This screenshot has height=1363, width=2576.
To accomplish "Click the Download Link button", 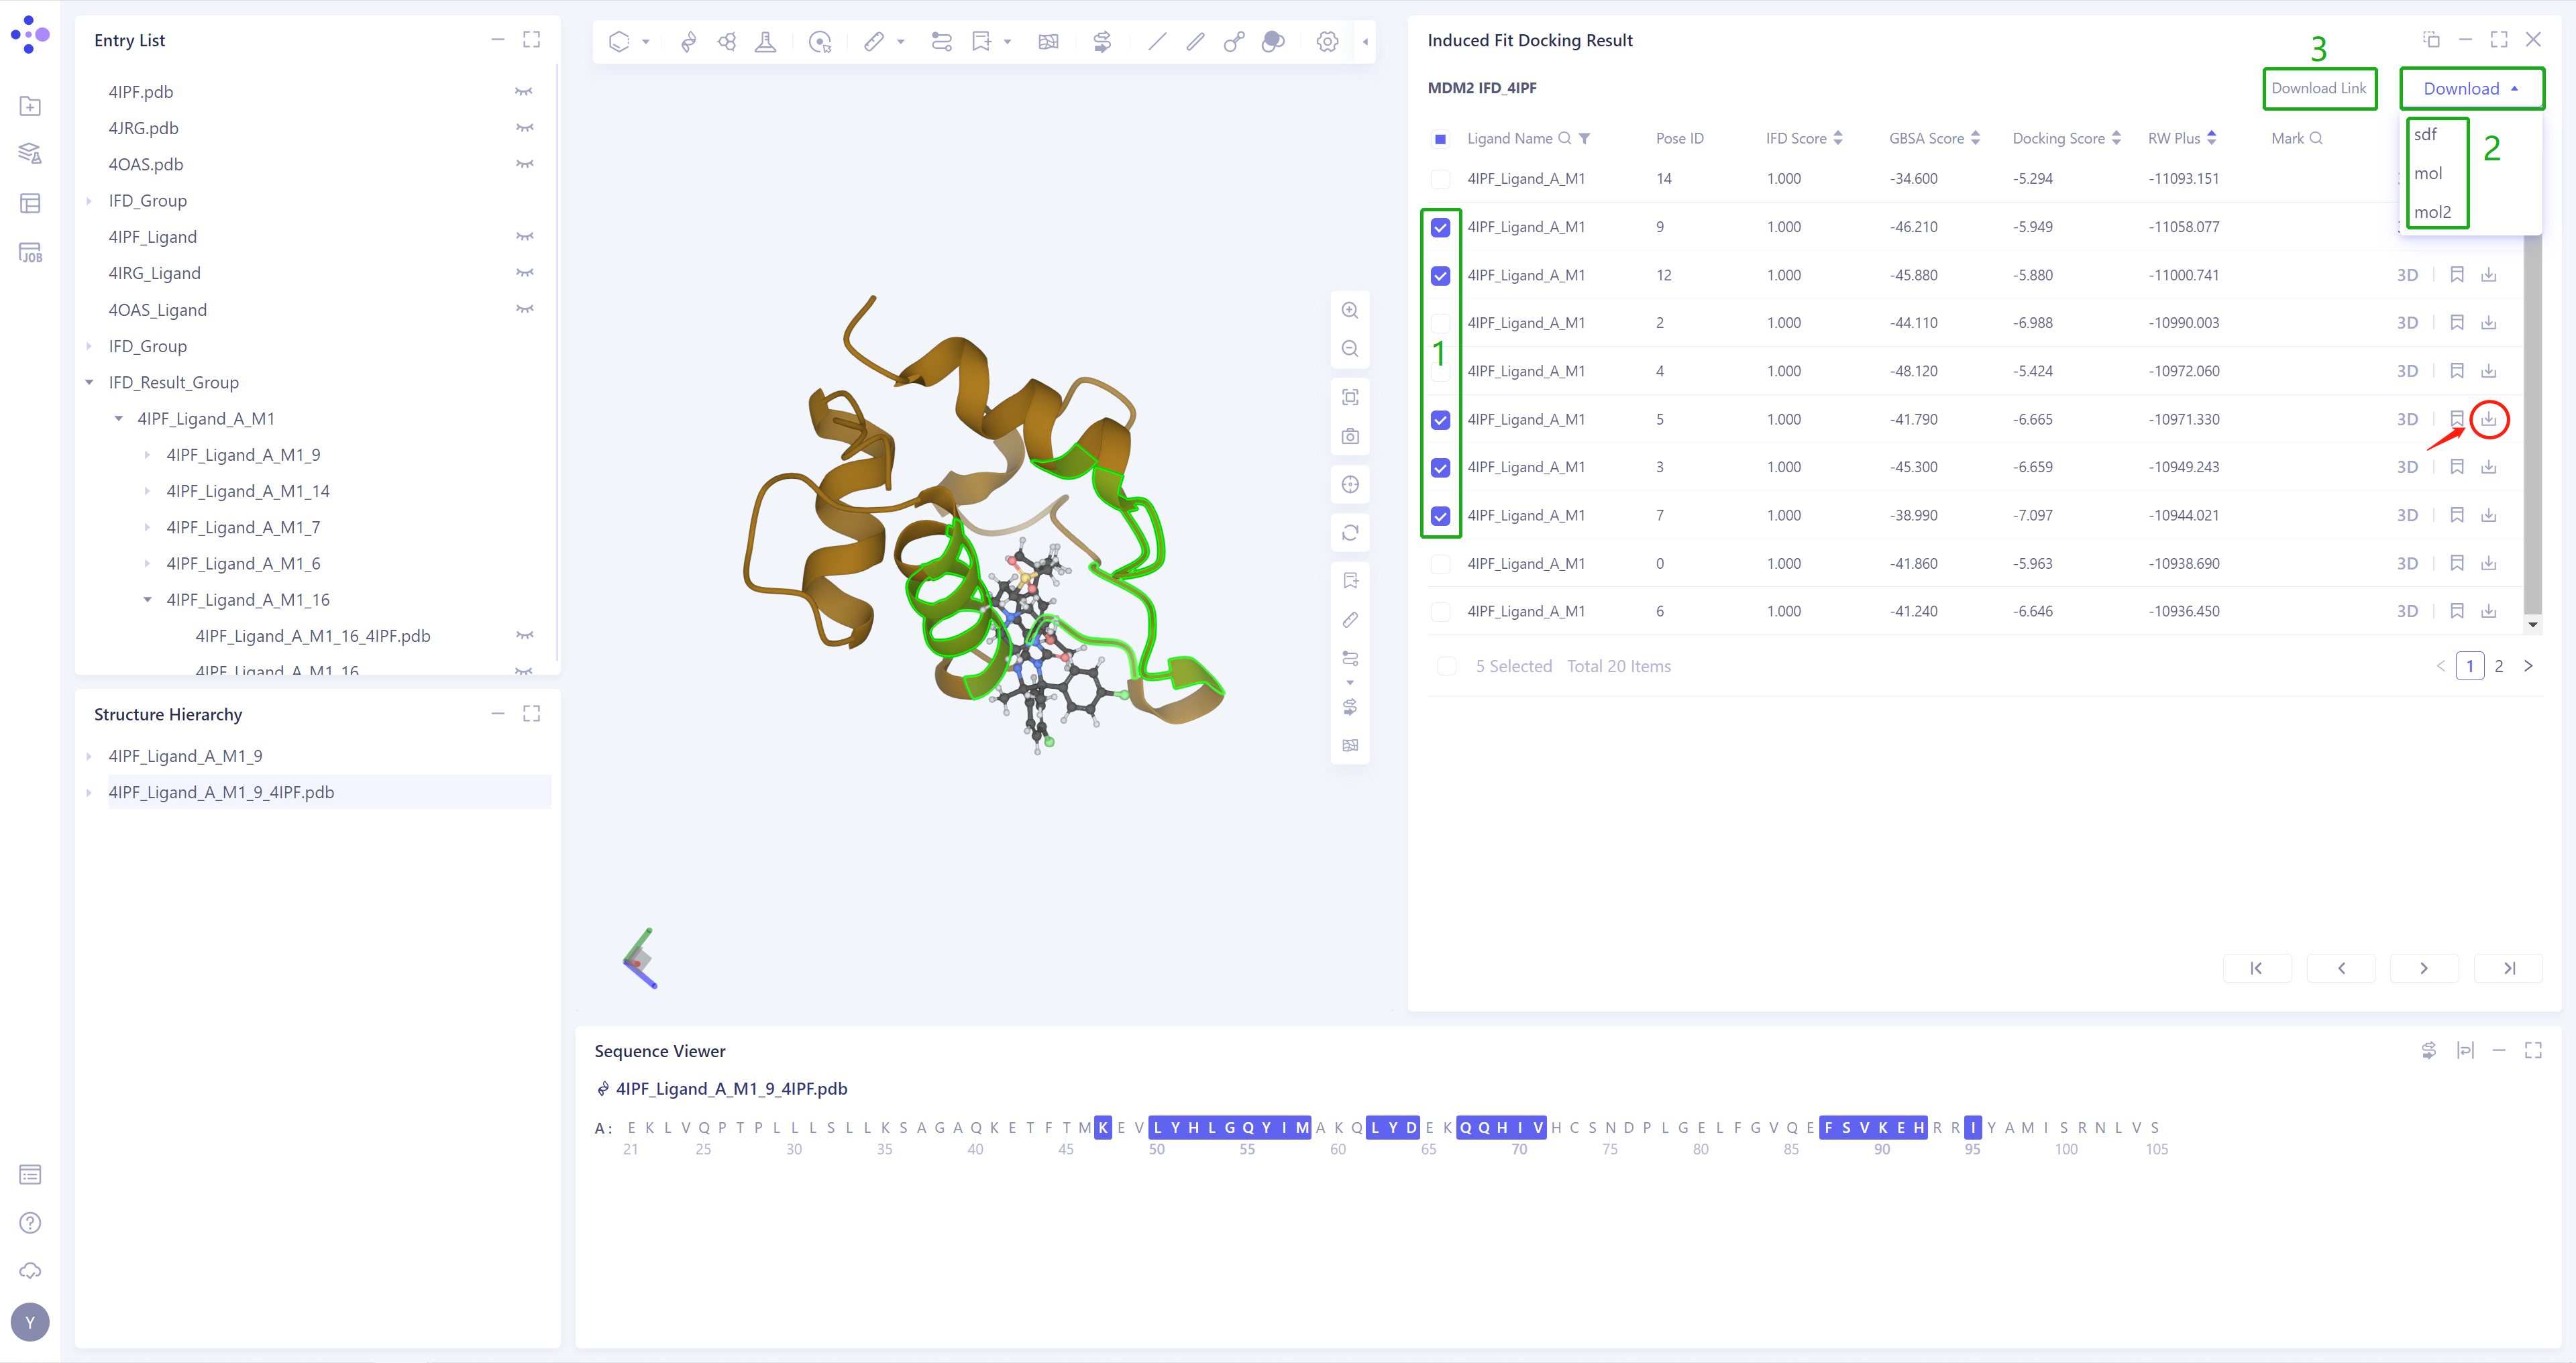I will point(2320,88).
